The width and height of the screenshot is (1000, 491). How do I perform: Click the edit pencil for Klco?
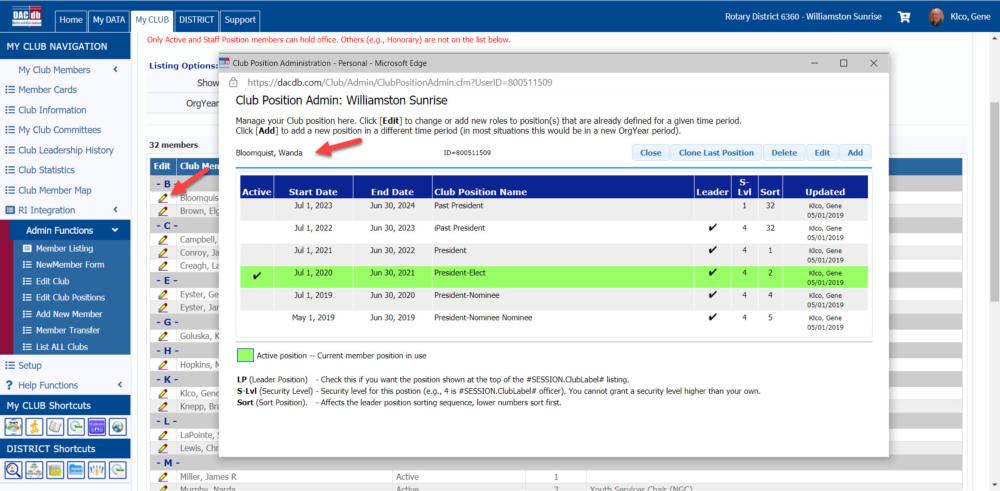(163, 394)
